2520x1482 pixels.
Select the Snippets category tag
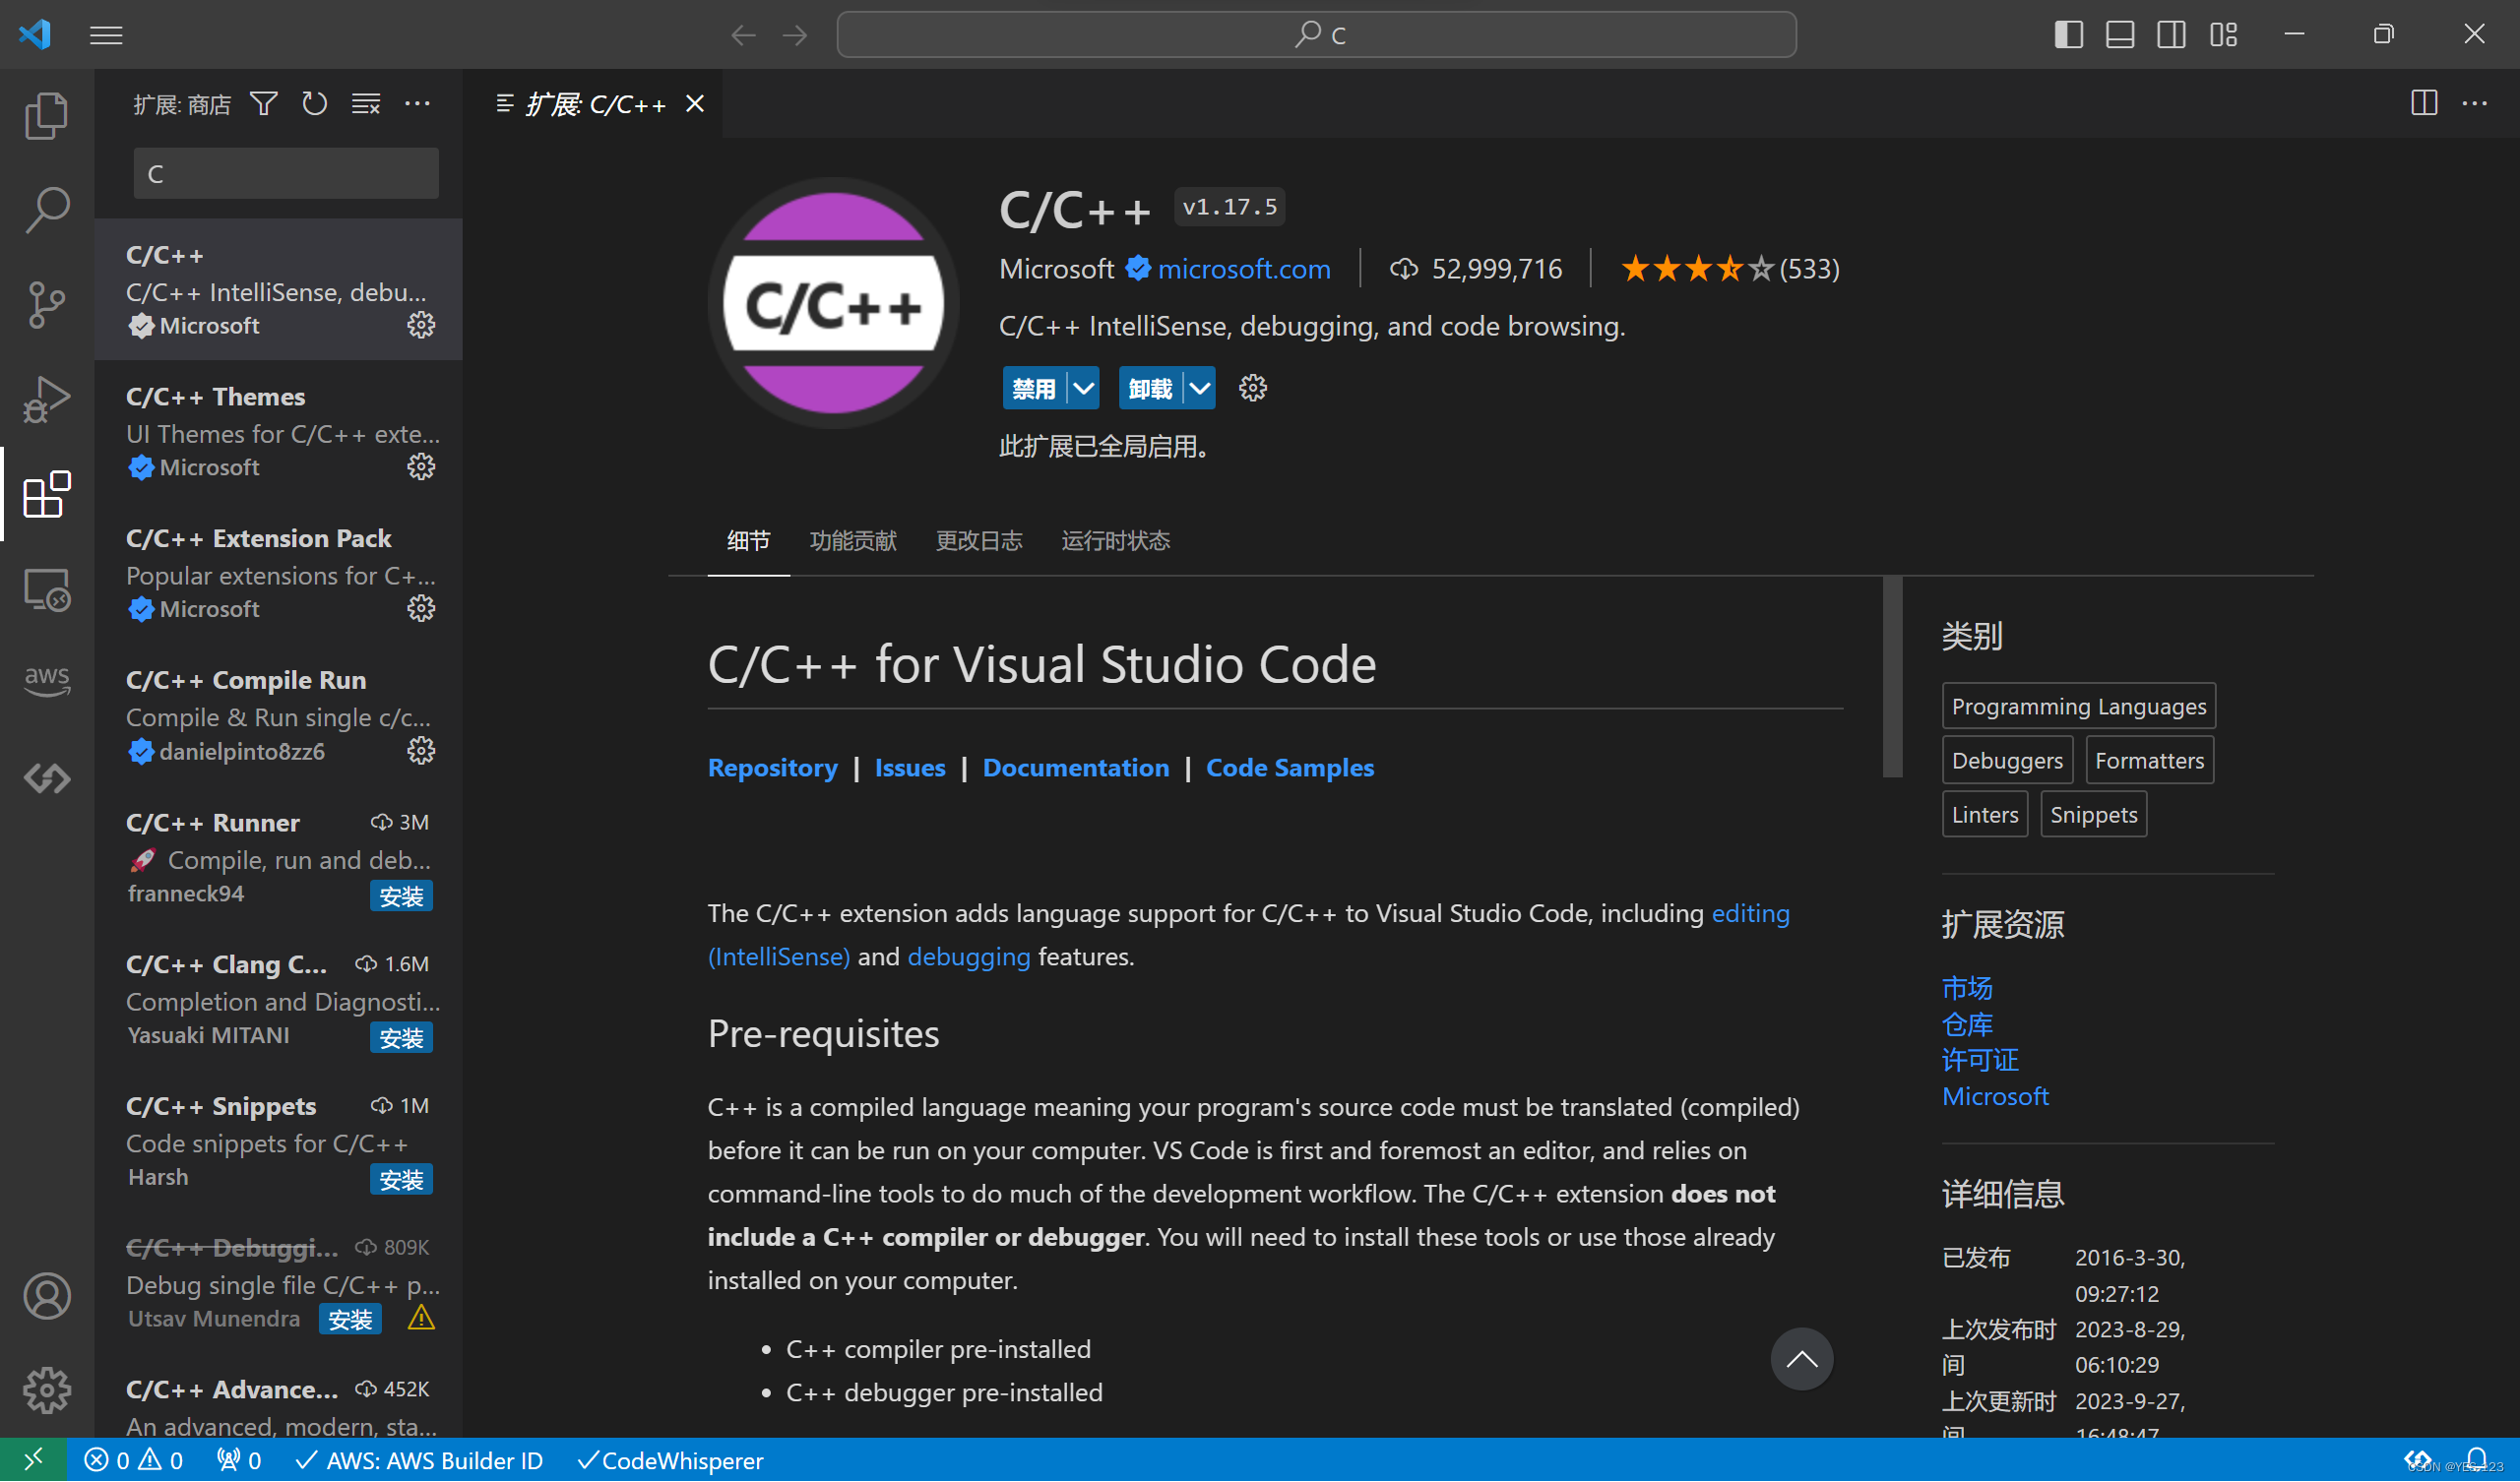click(x=2093, y=814)
